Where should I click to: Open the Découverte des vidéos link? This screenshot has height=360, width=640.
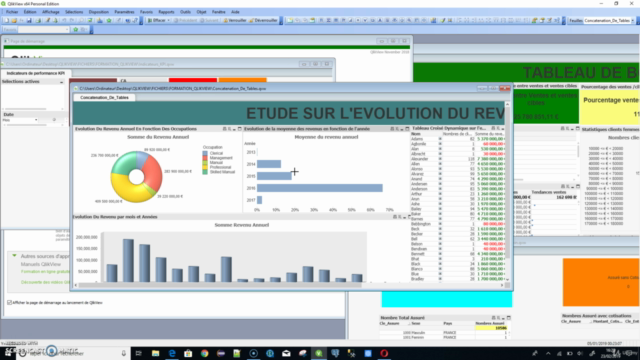coord(45,282)
